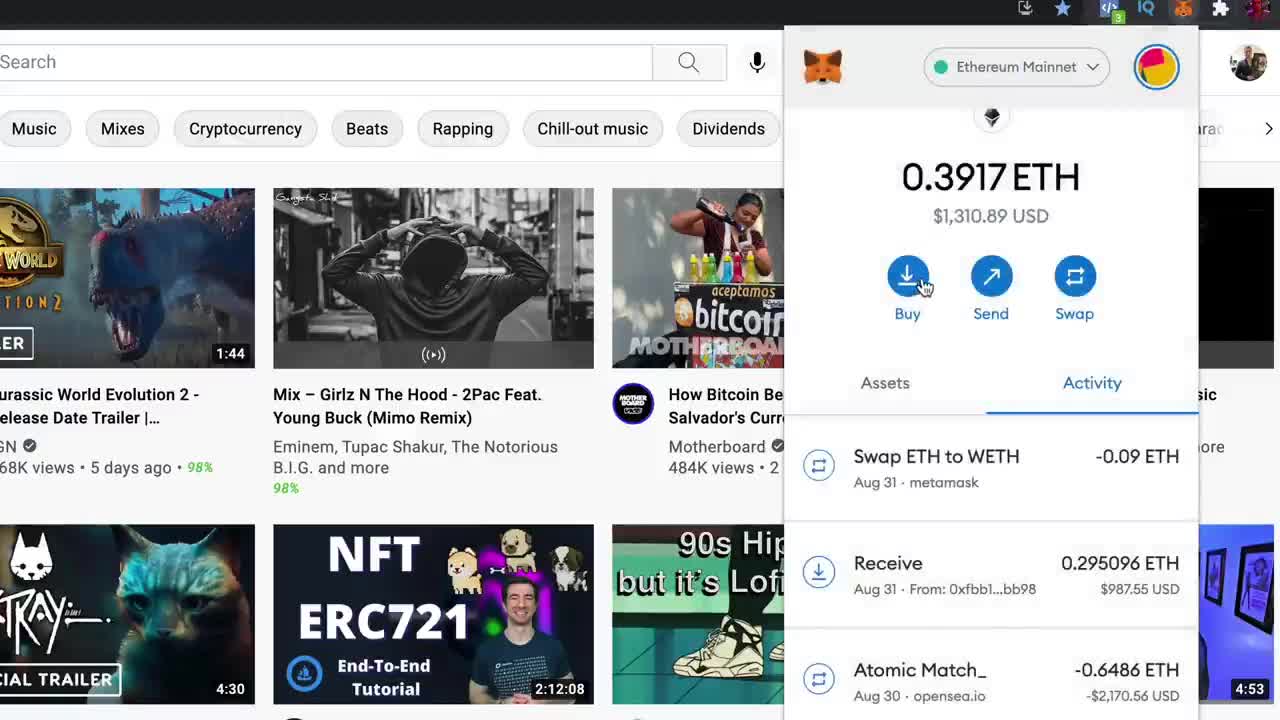Click the $1,310.89 USD balance text
This screenshot has width=1280, height=720.
pyautogui.click(x=991, y=216)
